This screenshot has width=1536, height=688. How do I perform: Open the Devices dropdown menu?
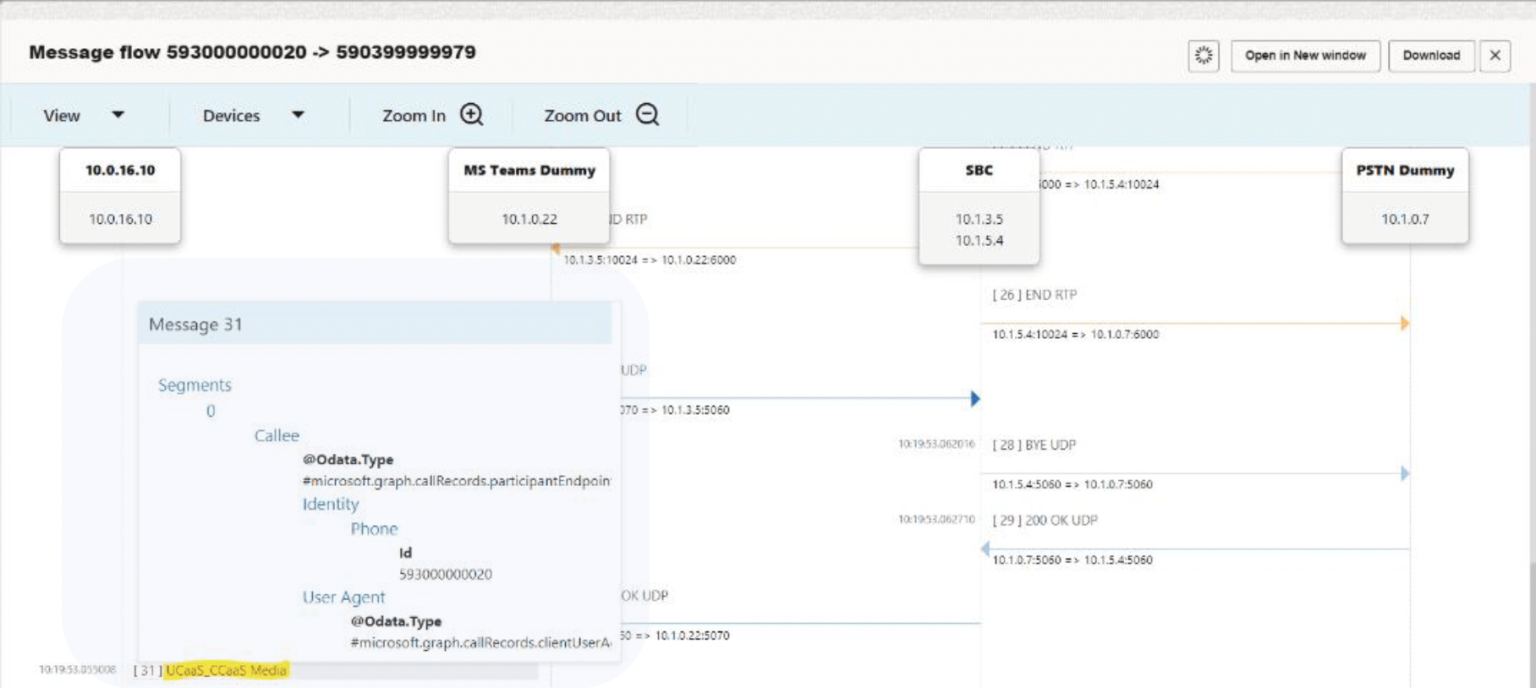tap(253, 116)
